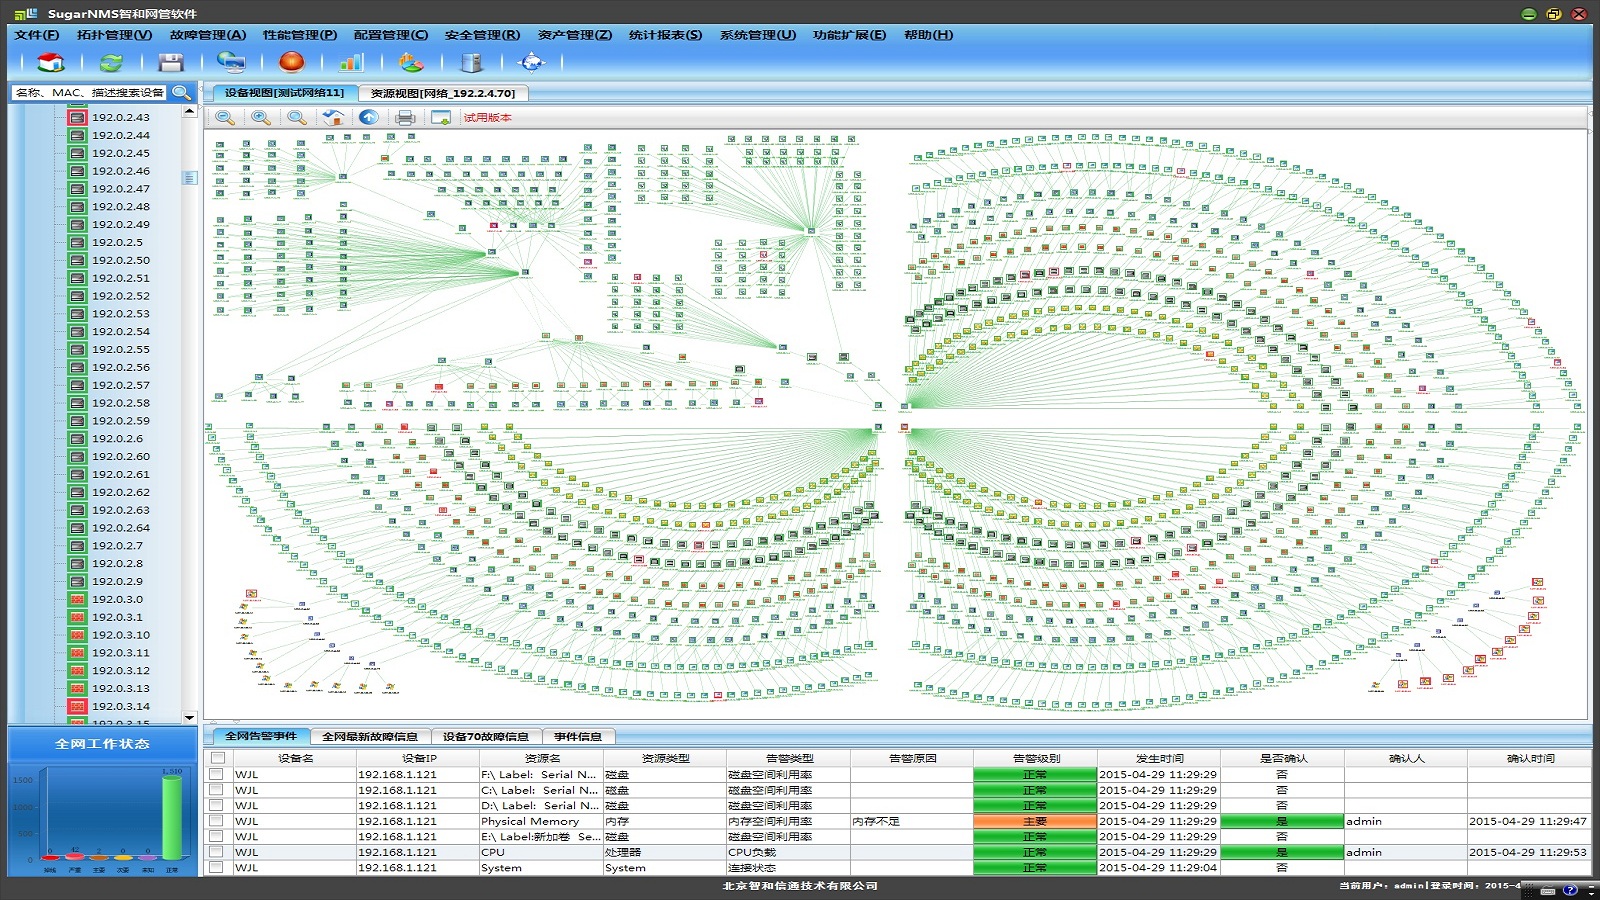Image resolution: width=1600 pixels, height=900 pixels.
Task: Open the bar chart performance icon
Action: [x=351, y=62]
